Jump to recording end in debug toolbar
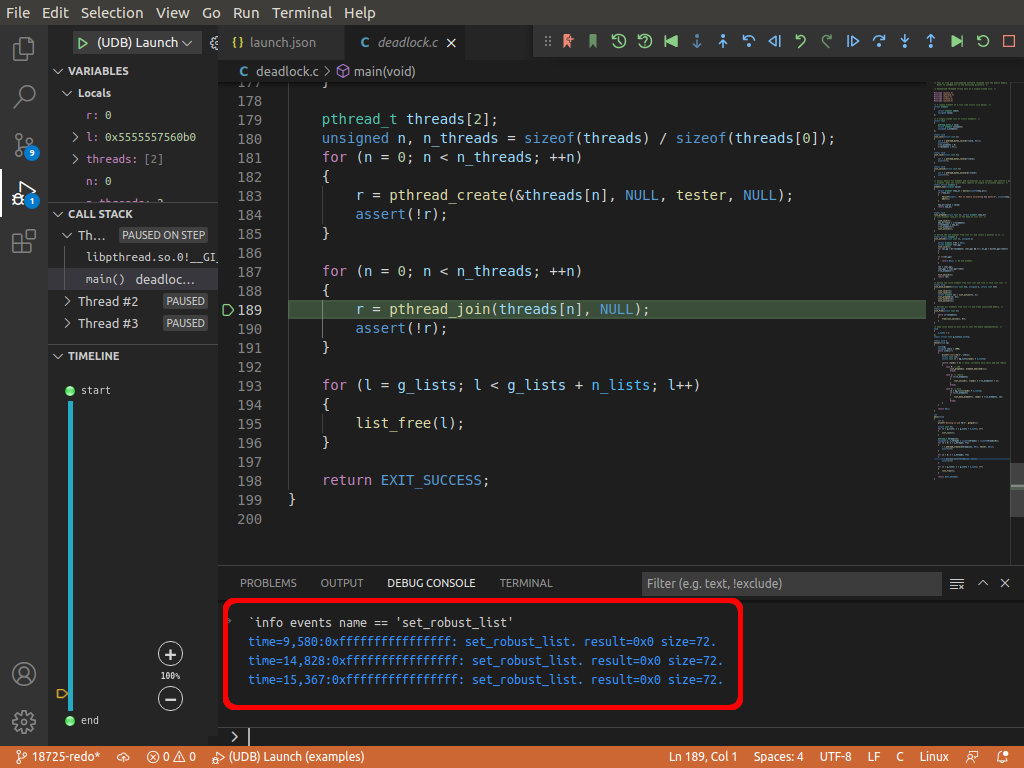The image size is (1024, 768). (x=957, y=41)
